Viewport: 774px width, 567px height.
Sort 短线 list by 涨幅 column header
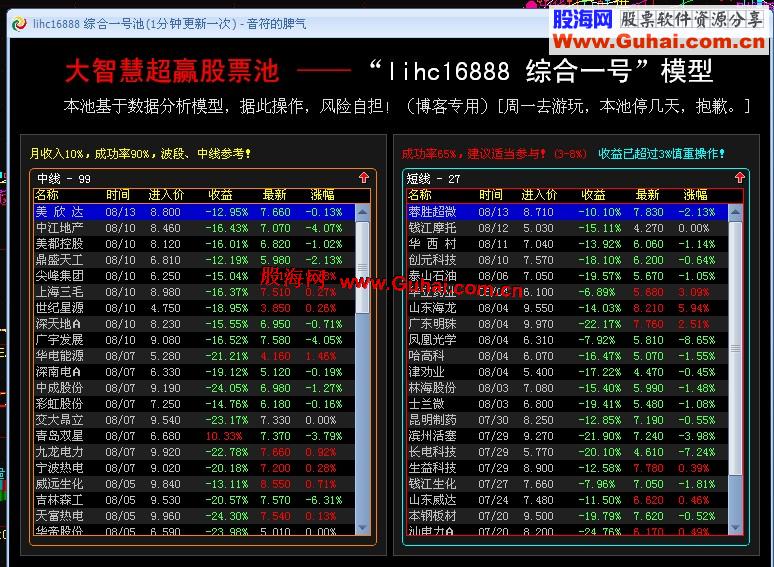click(696, 195)
